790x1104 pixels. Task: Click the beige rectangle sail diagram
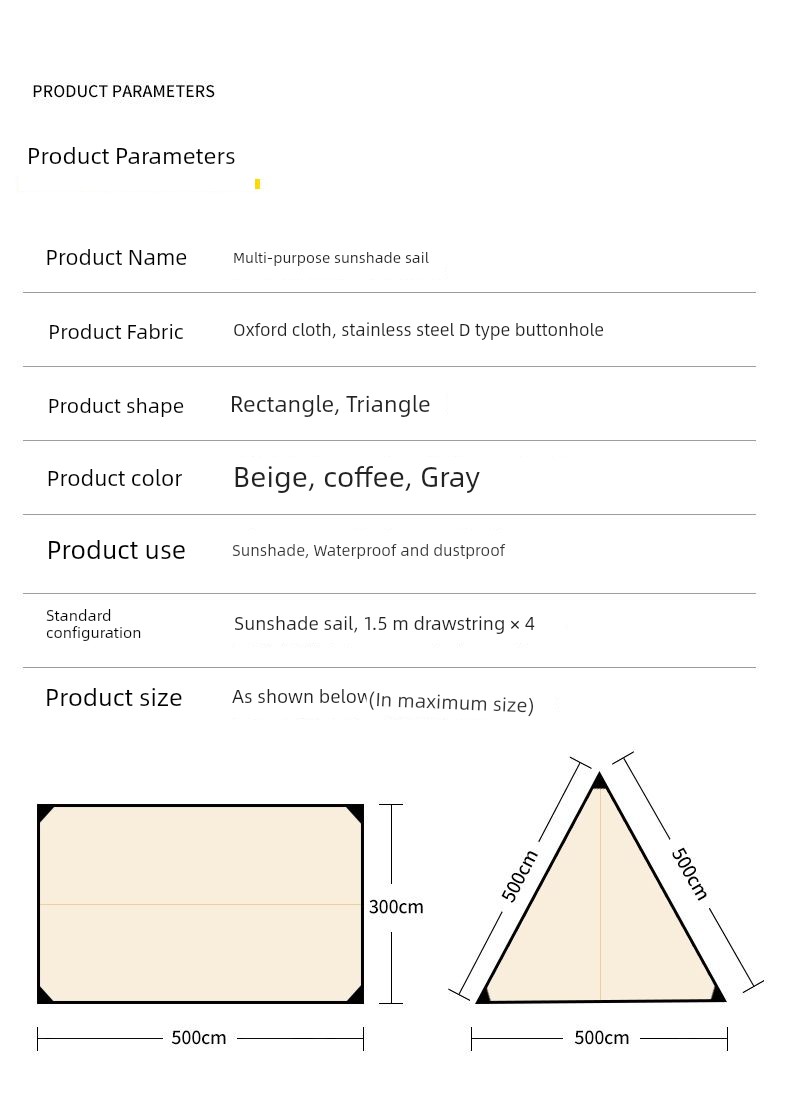[x=201, y=904]
